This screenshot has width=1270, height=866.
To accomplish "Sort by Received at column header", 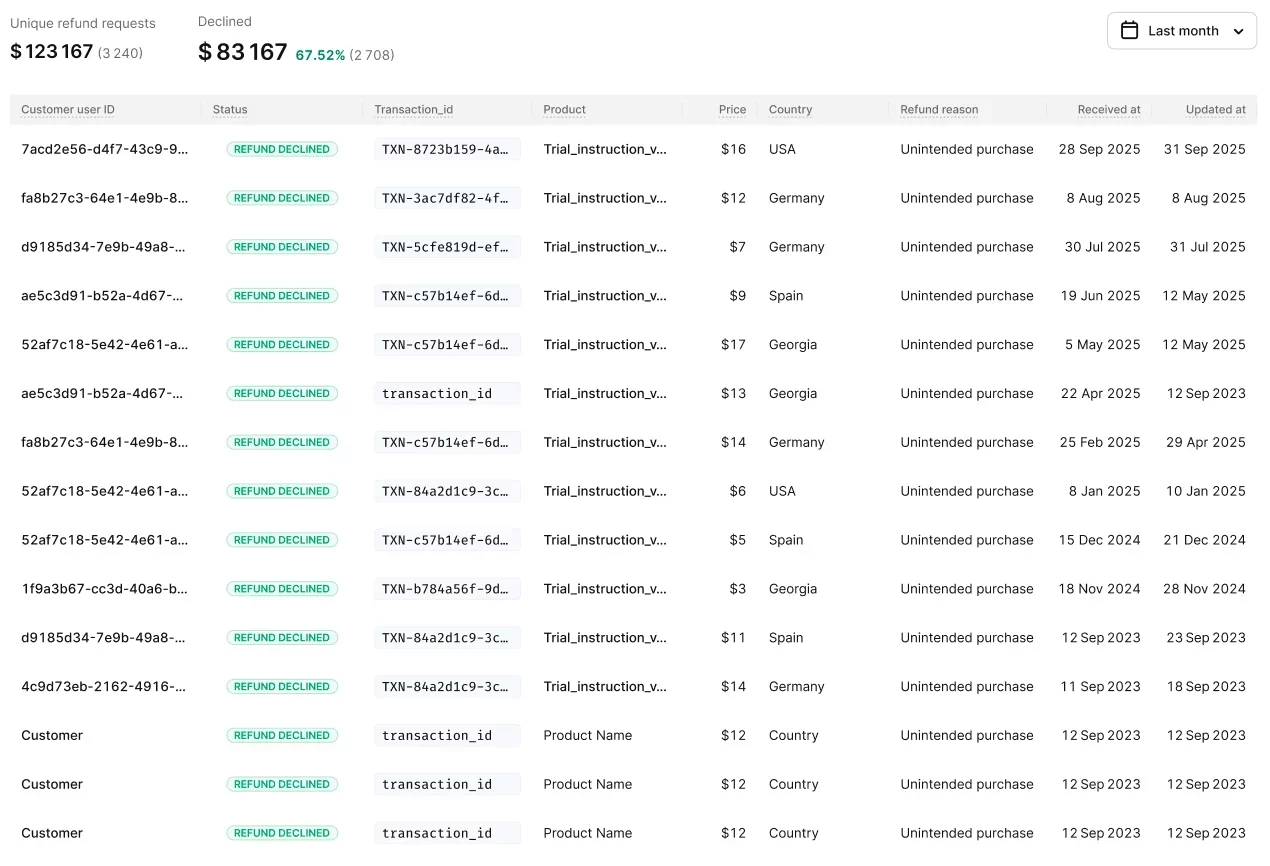I will [x=1109, y=110].
